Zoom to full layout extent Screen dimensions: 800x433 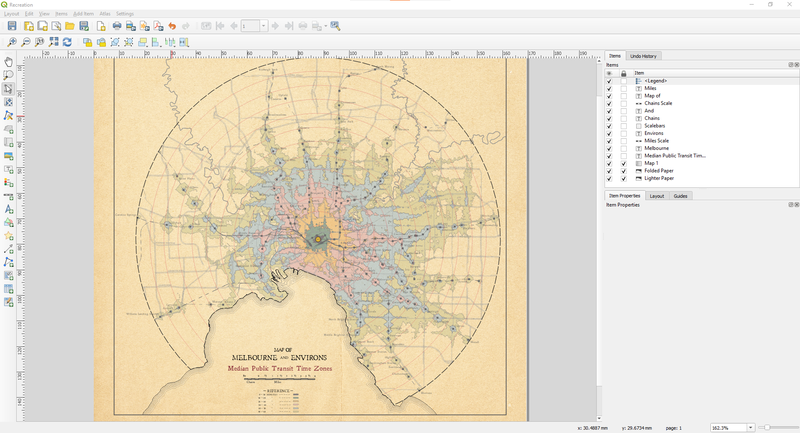point(53,42)
